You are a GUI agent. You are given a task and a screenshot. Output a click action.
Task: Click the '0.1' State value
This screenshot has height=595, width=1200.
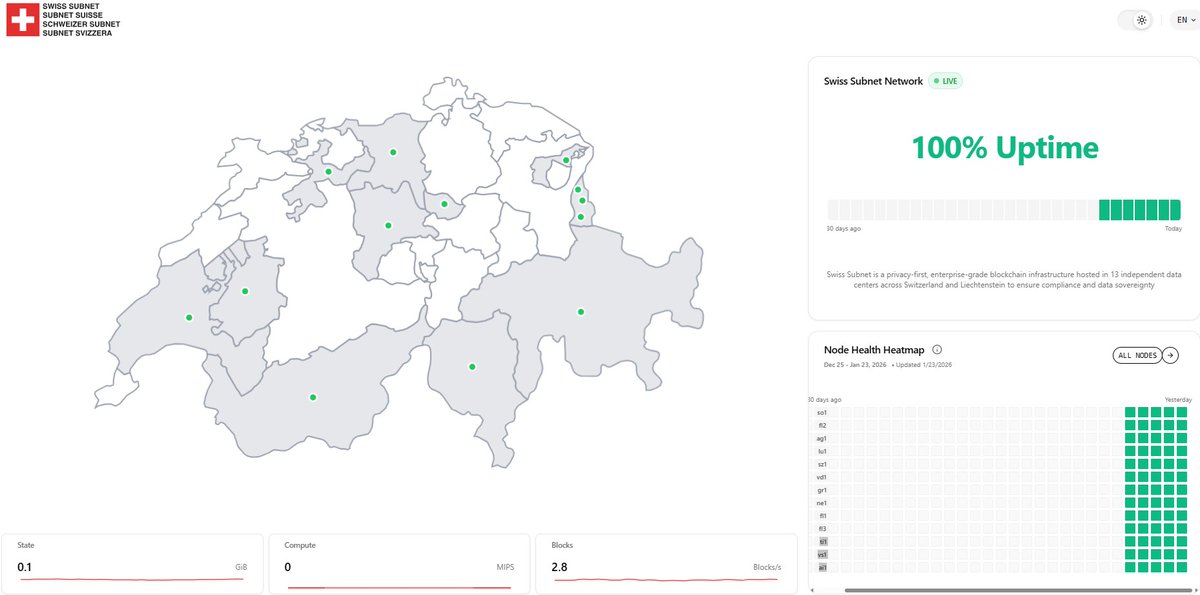[25, 567]
